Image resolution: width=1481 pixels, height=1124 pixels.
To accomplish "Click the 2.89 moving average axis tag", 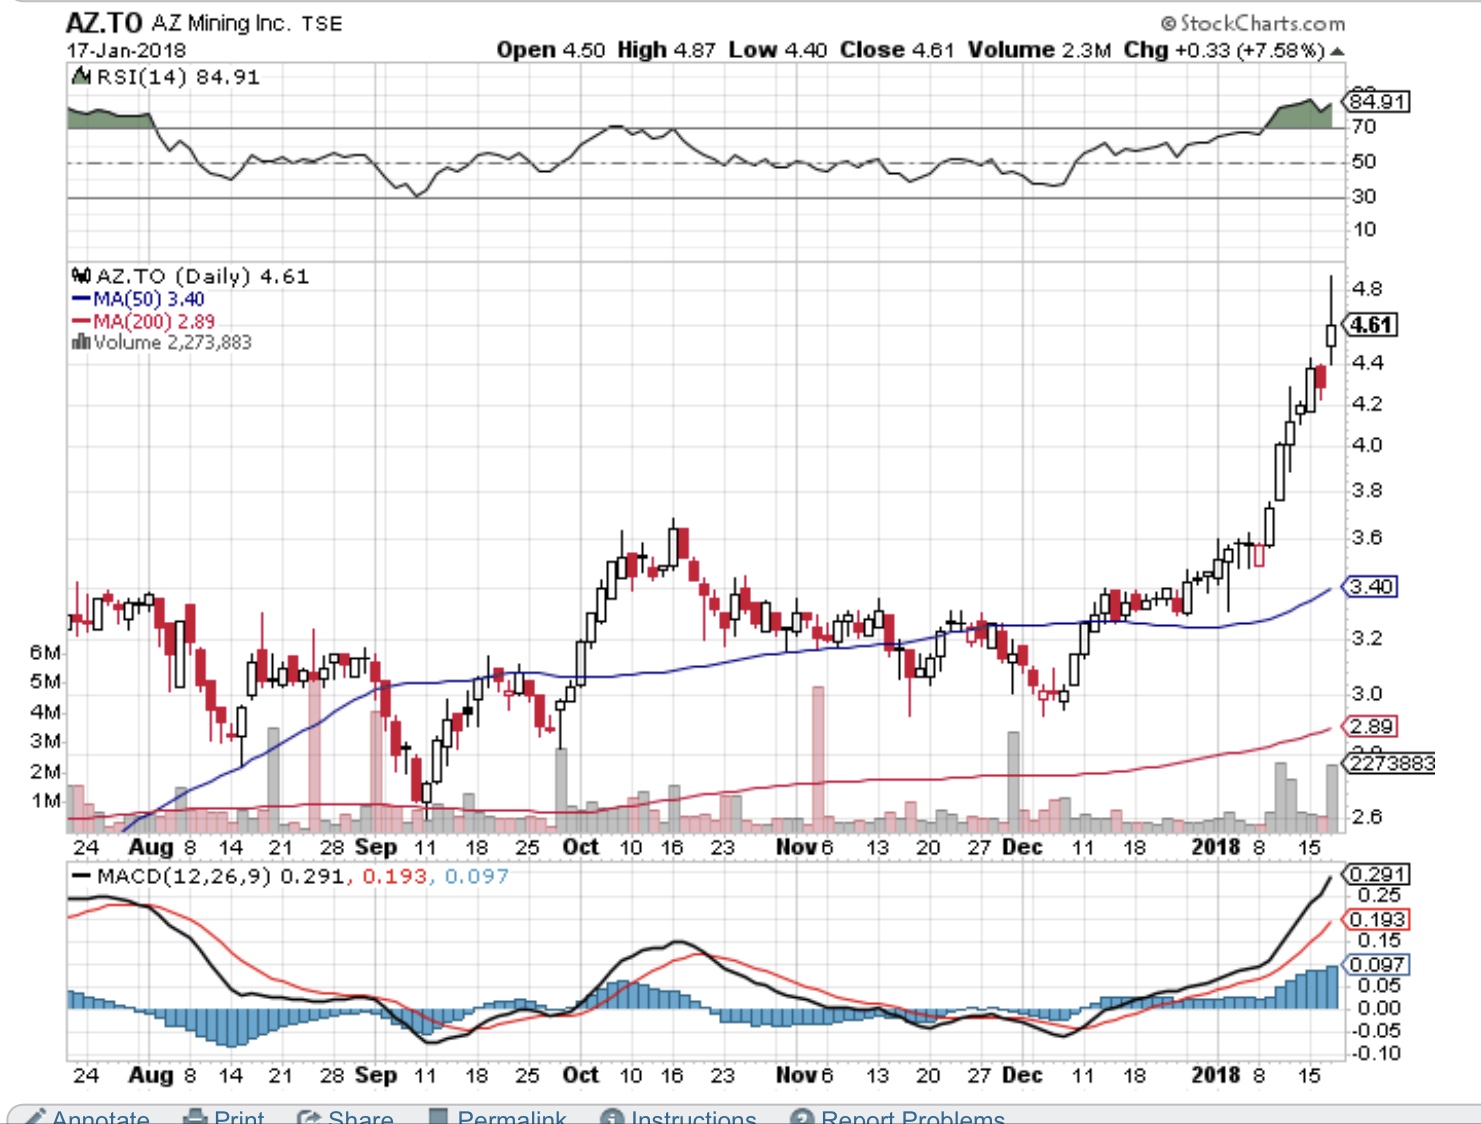I will coord(1371,727).
